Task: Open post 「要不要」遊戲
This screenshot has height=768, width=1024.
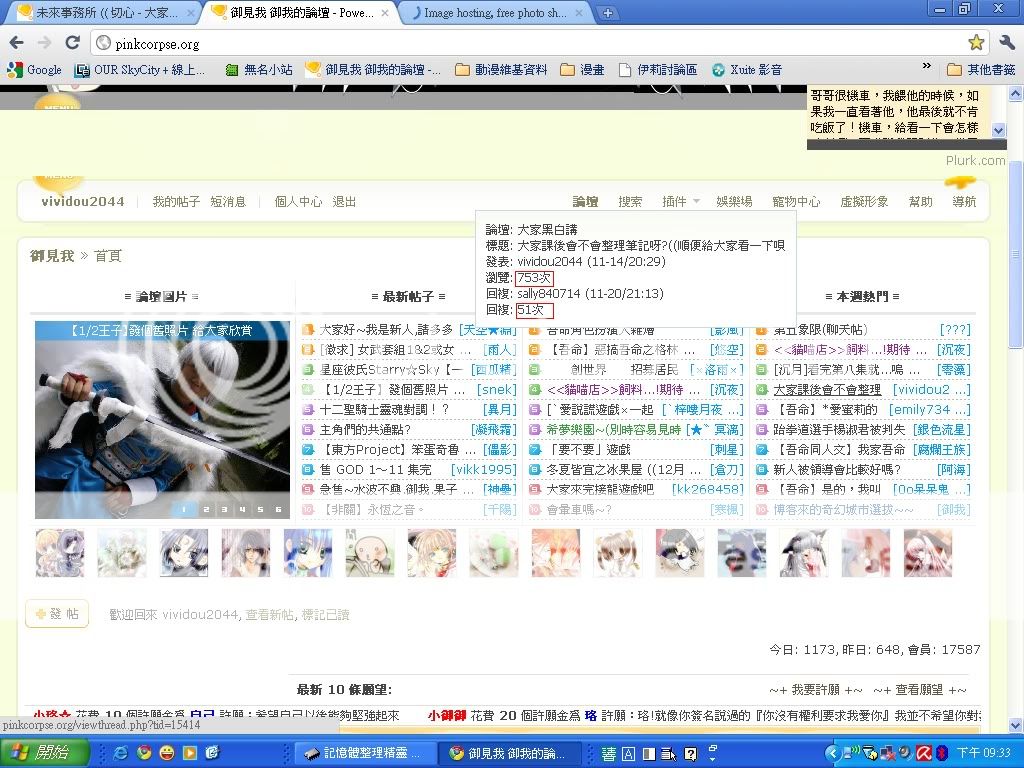Action: click(589, 449)
